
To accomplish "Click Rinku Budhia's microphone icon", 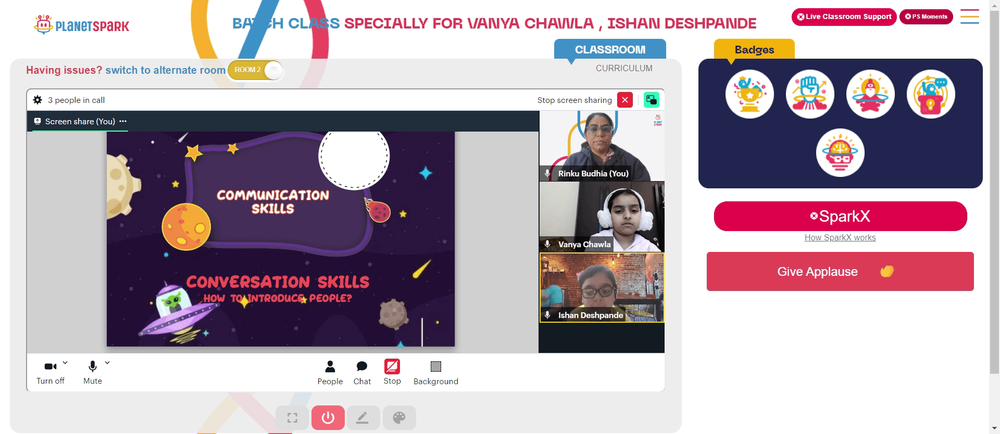I will pos(547,173).
